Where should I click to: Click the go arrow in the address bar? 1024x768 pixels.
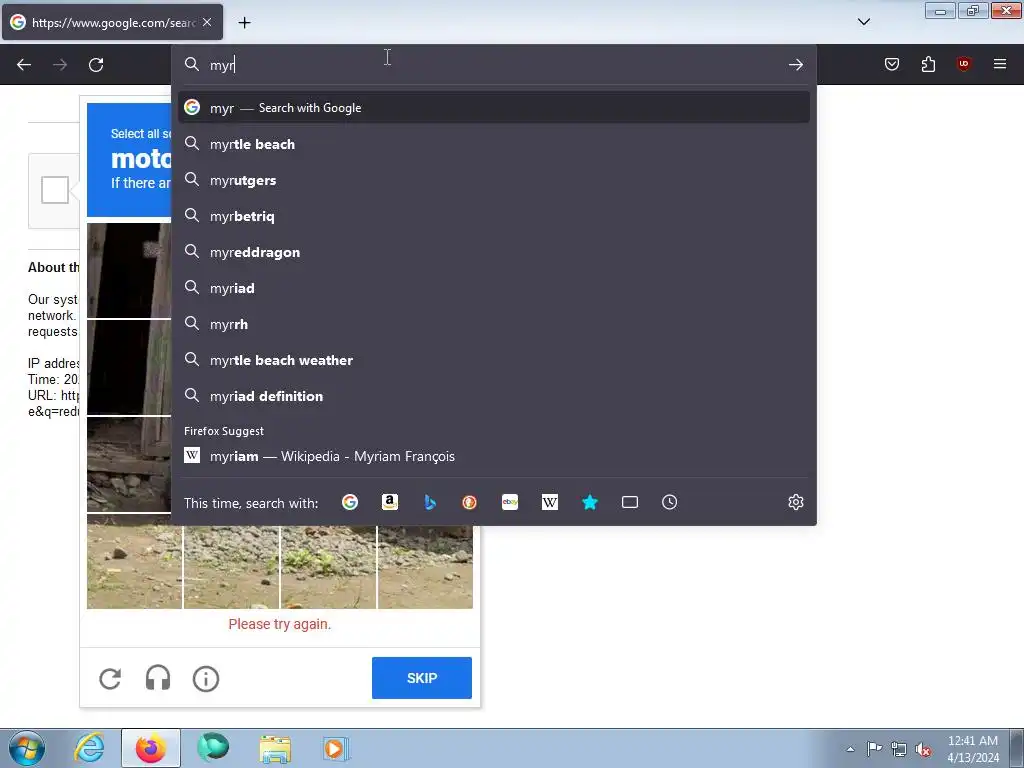coord(795,65)
